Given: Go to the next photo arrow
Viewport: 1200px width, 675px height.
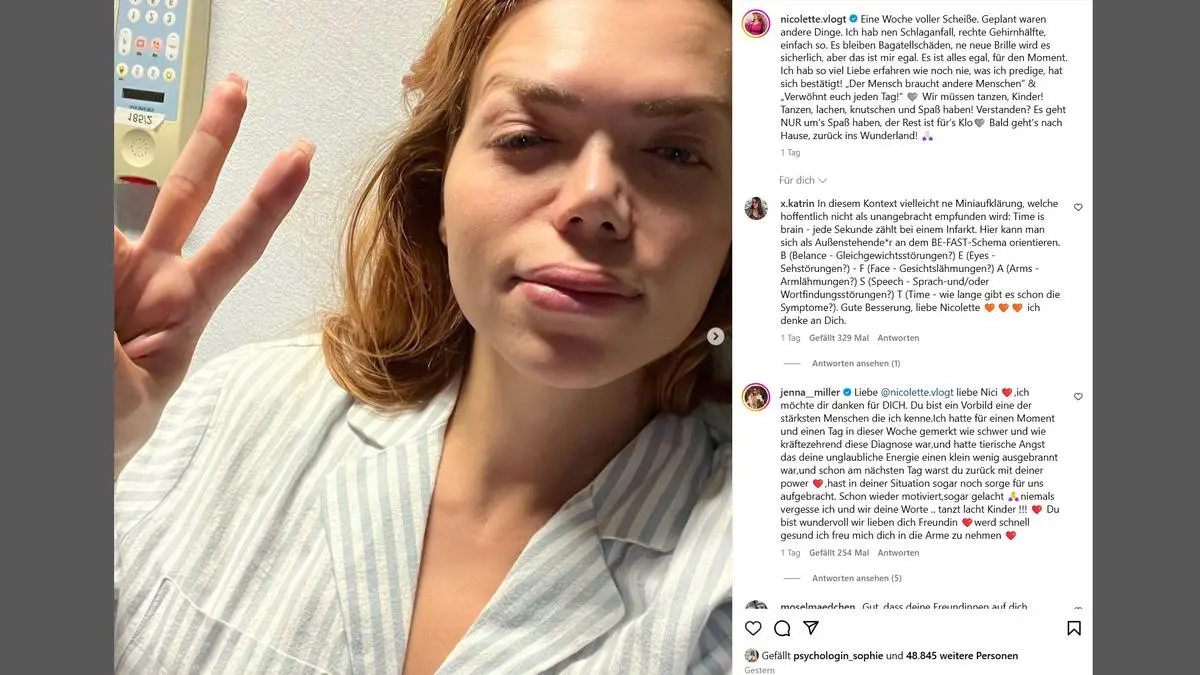Looking at the screenshot, I should (x=715, y=336).
